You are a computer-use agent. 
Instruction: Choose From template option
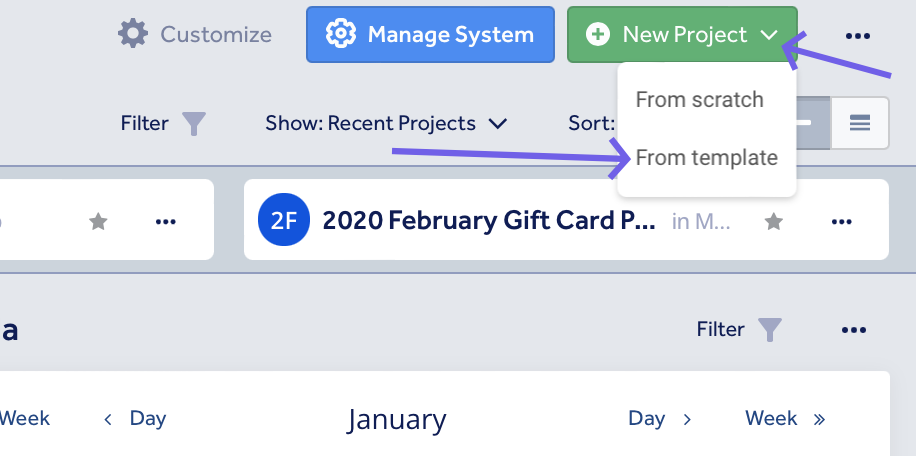[706, 158]
